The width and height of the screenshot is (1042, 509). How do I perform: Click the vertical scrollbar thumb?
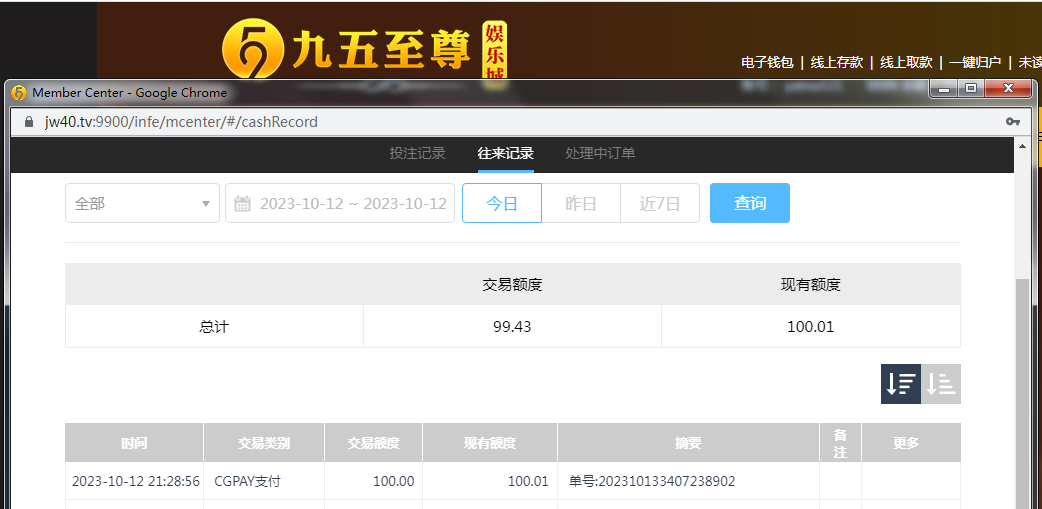(x=1023, y=393)
